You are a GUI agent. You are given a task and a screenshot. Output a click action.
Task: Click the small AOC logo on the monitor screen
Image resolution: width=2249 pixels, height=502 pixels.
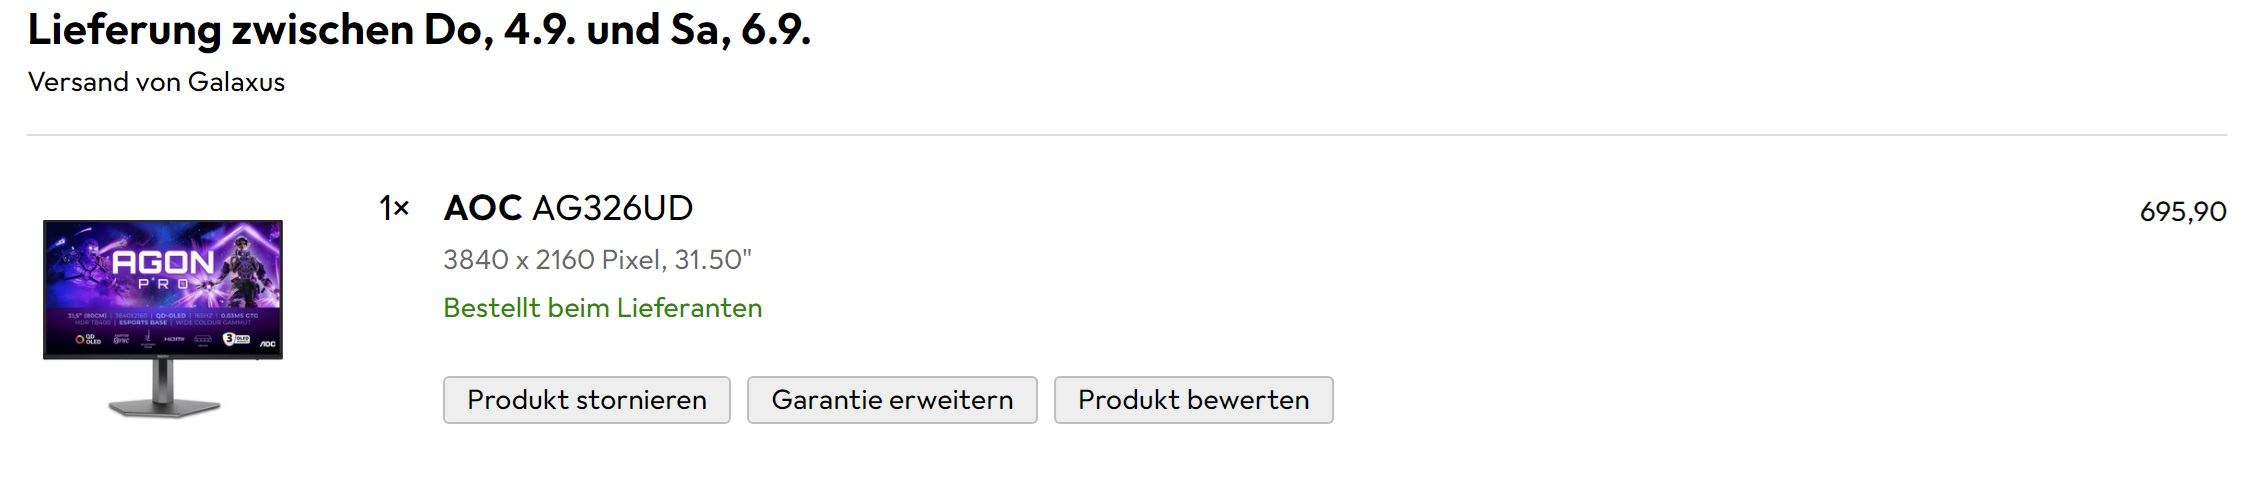[267, 343]
